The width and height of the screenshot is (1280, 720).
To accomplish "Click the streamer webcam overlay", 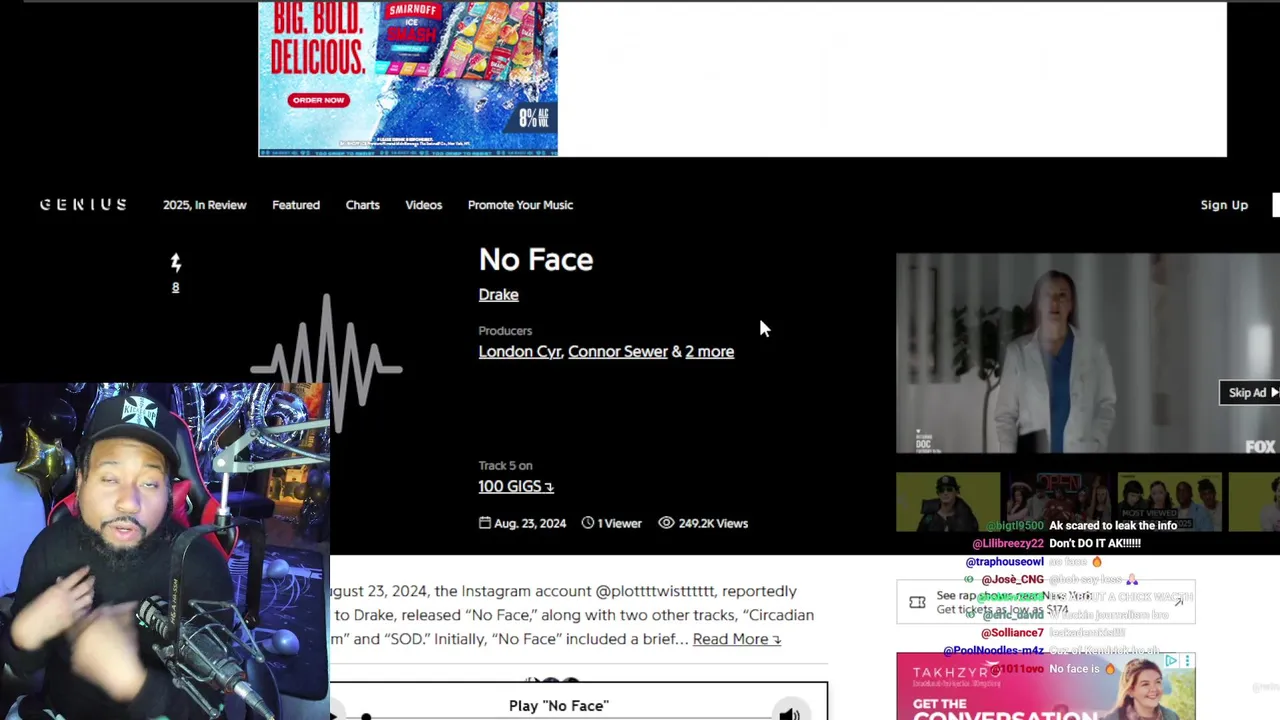I will (164, 552).
